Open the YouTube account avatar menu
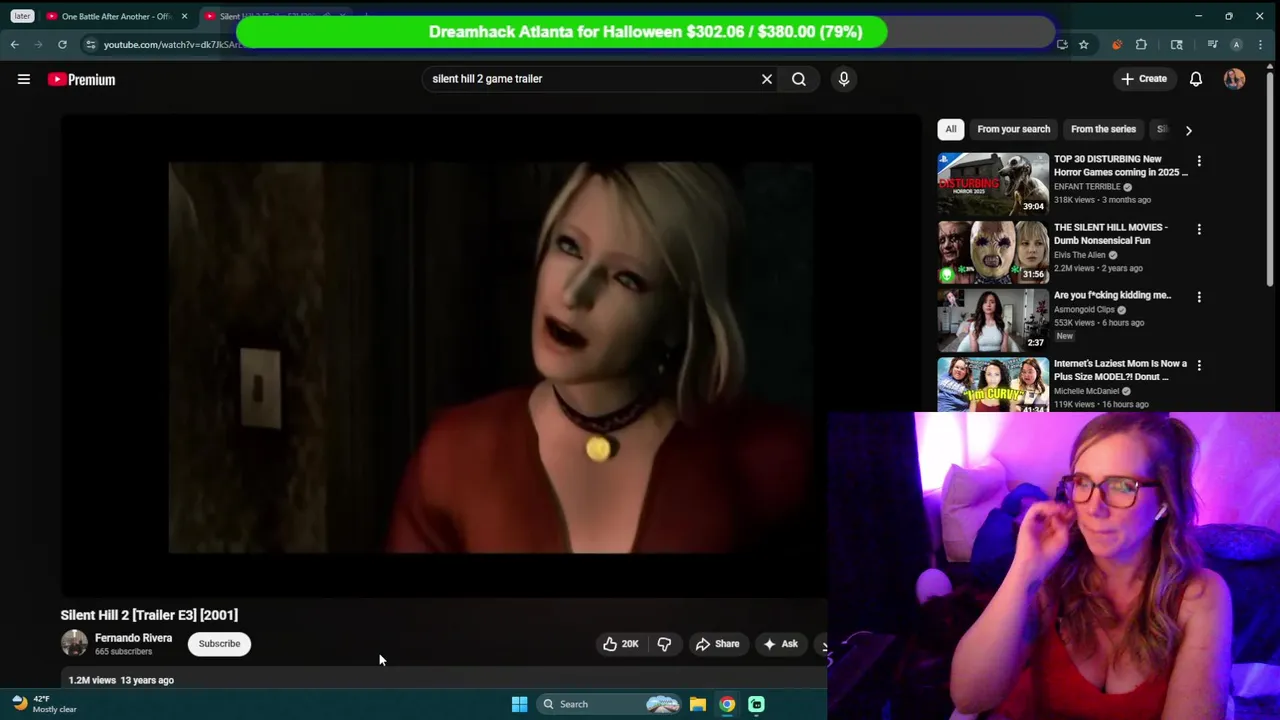Image resolution: width=1280 pixels, height=720 pixels. [1235, 79]
